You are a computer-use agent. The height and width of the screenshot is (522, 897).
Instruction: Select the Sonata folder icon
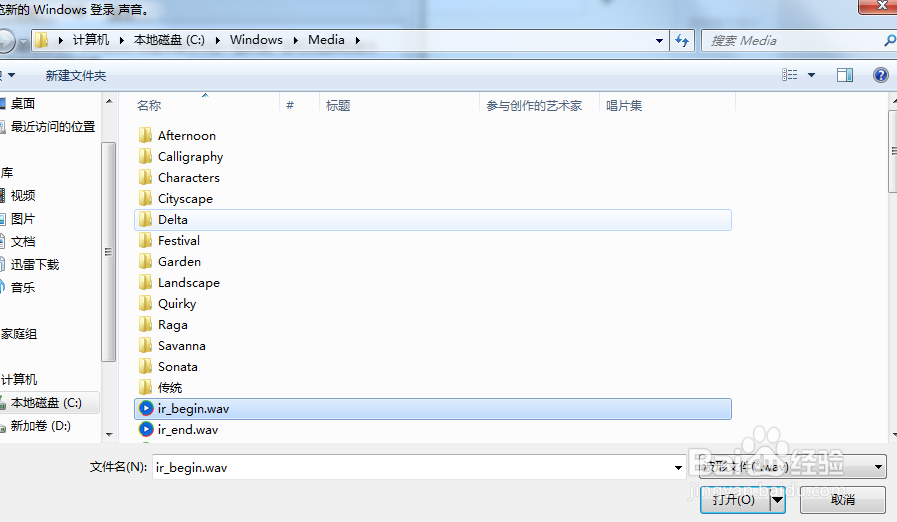[x=145, y=366]
